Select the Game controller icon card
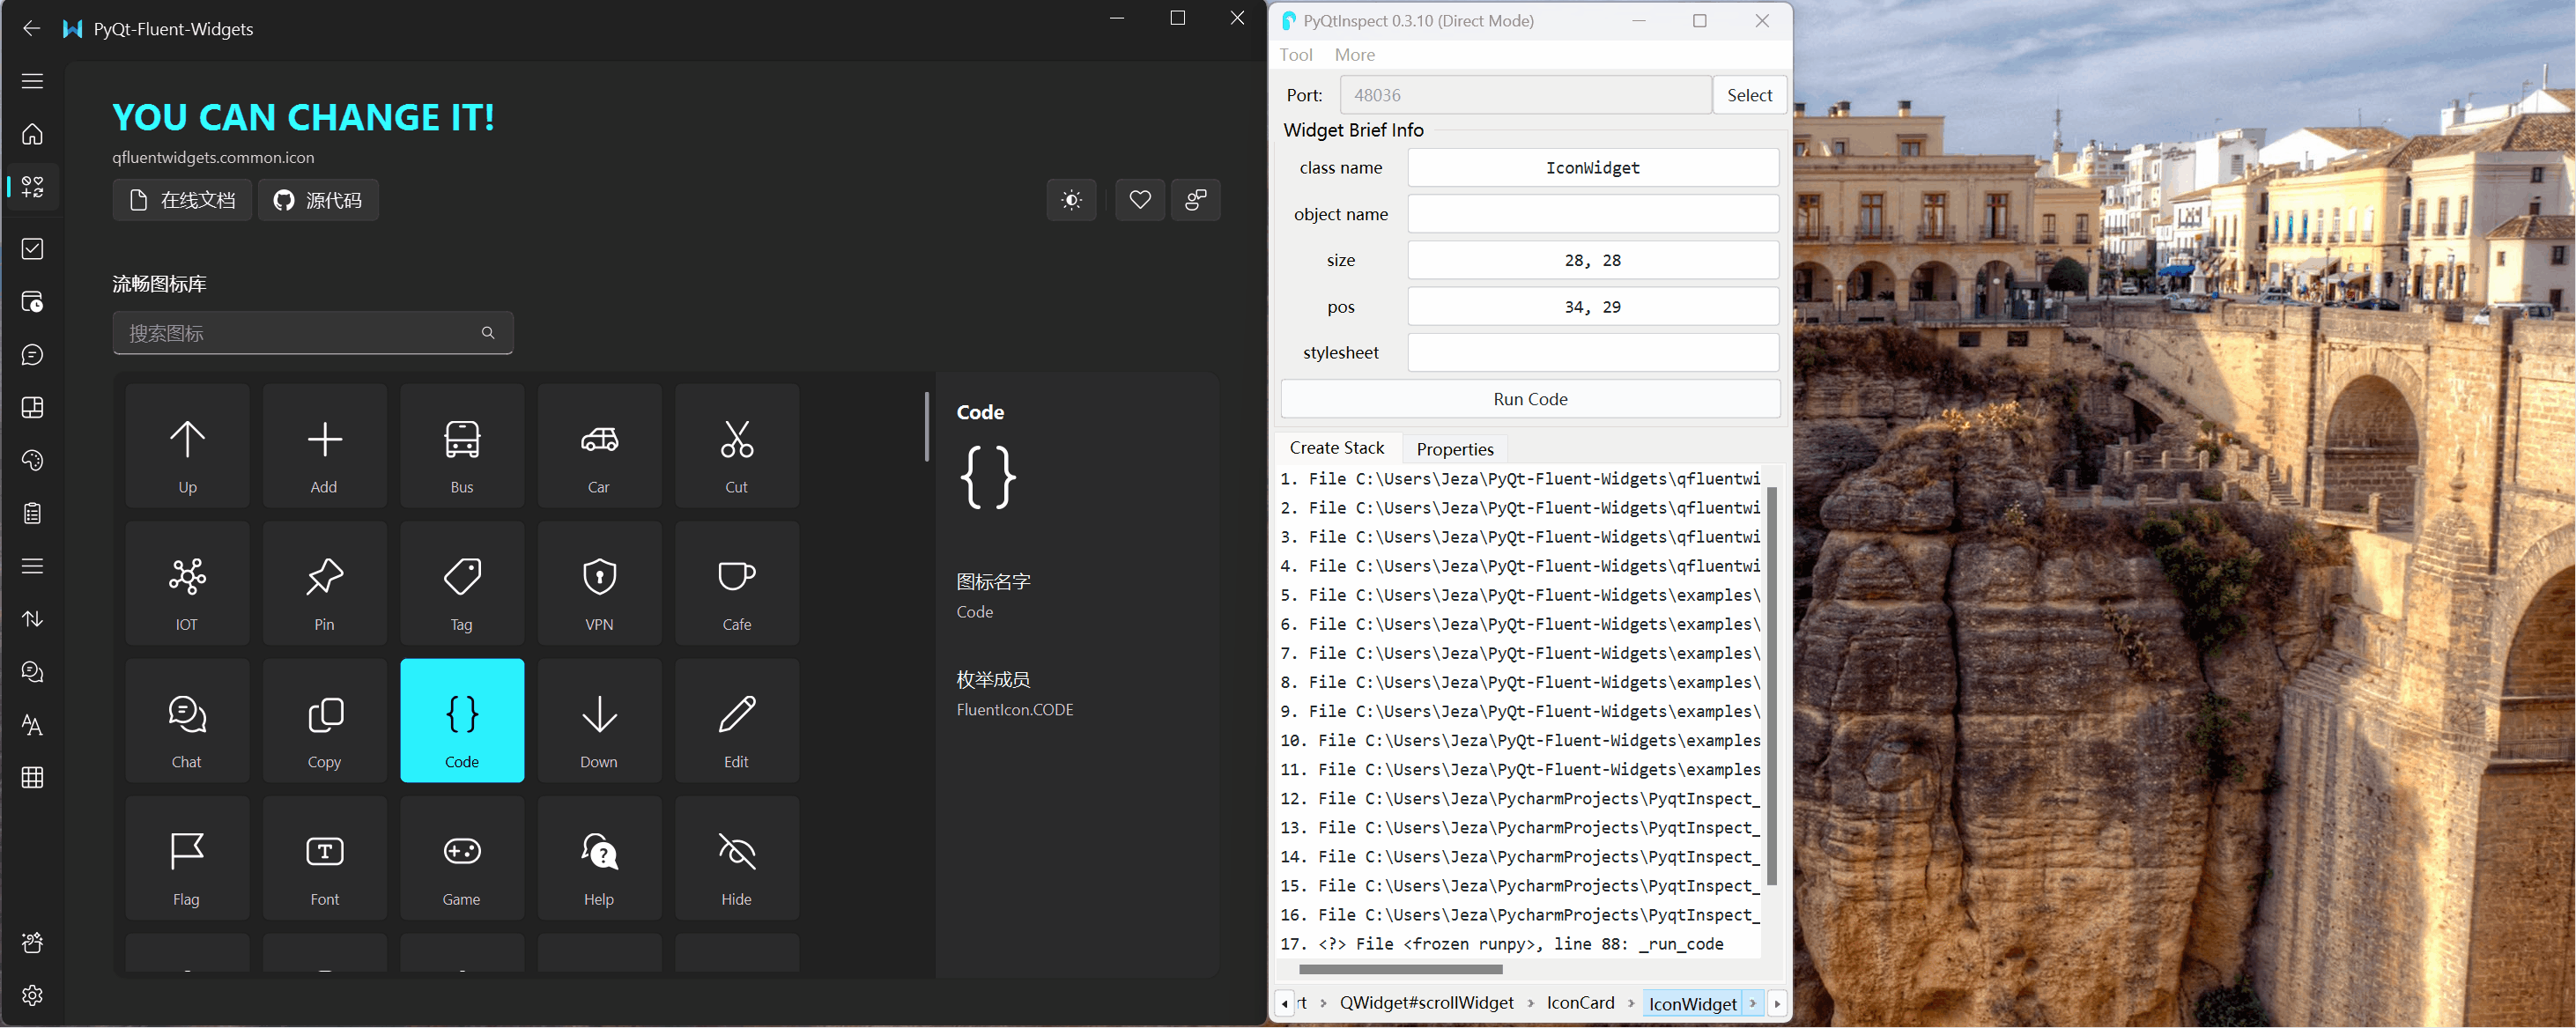The image size is (2576, 1028). tap(461, 858)
